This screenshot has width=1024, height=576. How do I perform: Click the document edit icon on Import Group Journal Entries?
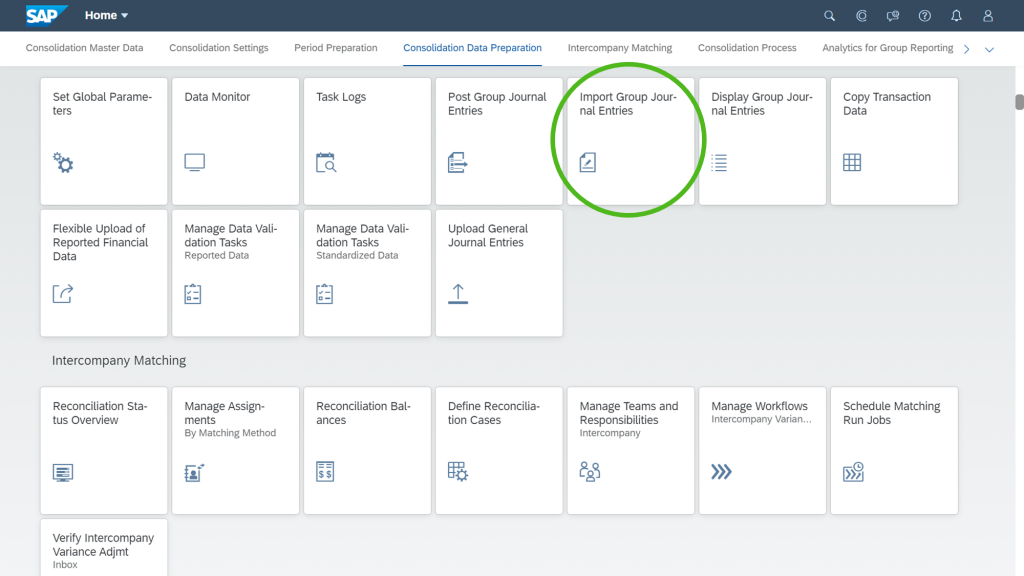click(588, 162)
